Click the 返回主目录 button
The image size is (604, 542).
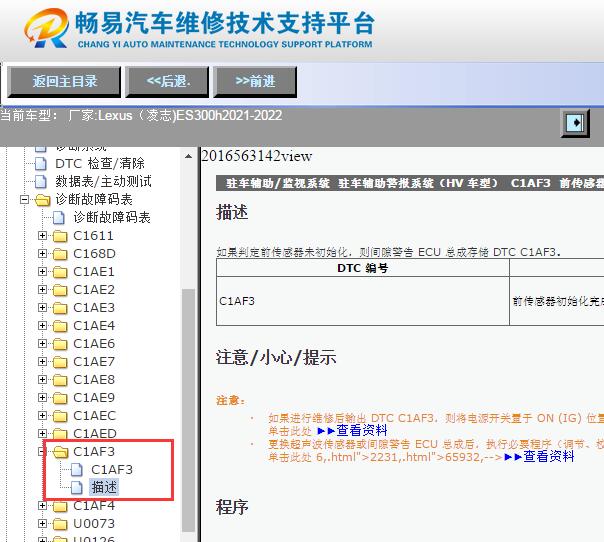coord(64,81)
